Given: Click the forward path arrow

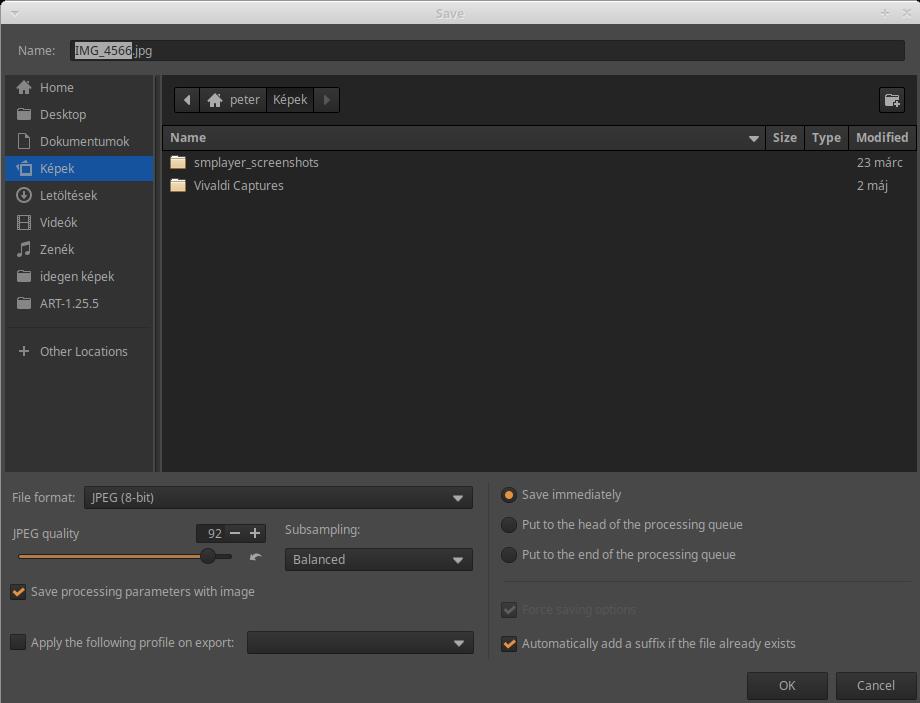Looking at the screenshot, I should (327, 100).
